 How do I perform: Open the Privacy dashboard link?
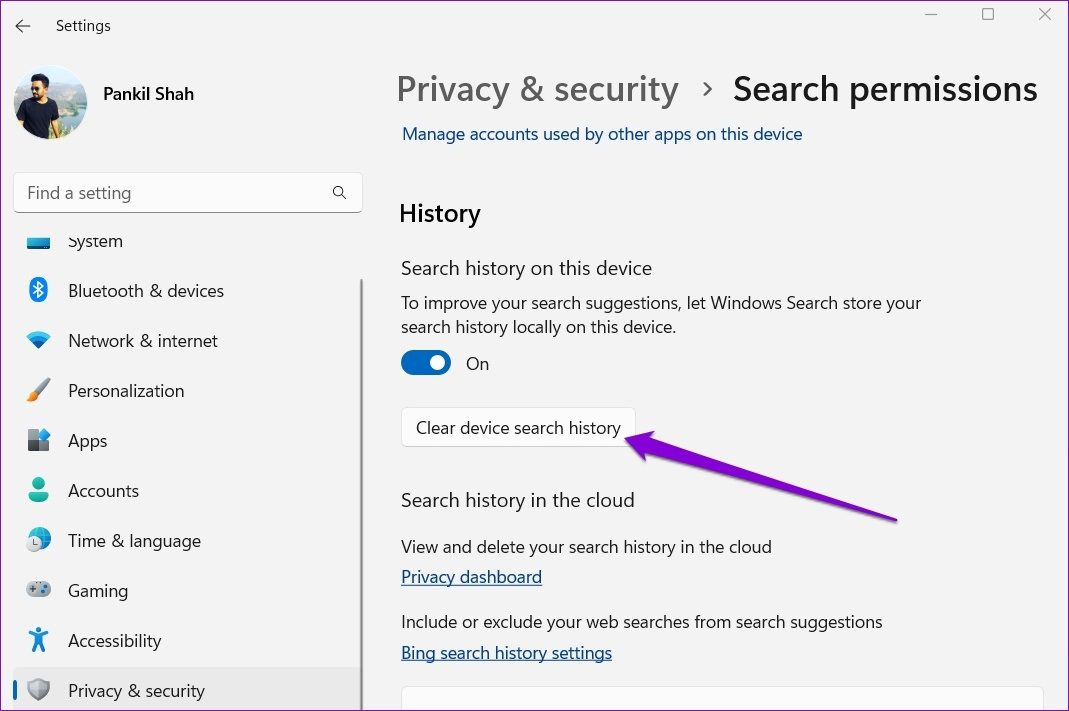point(471,577)
